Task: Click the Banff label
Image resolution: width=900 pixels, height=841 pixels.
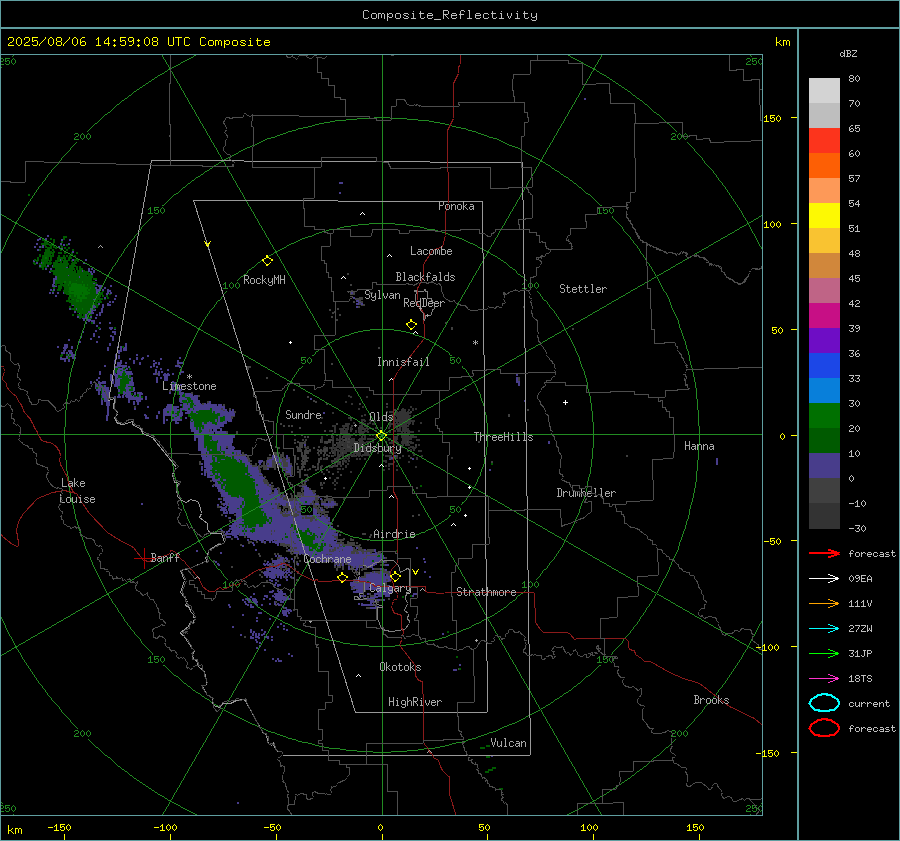Action: 165,557
